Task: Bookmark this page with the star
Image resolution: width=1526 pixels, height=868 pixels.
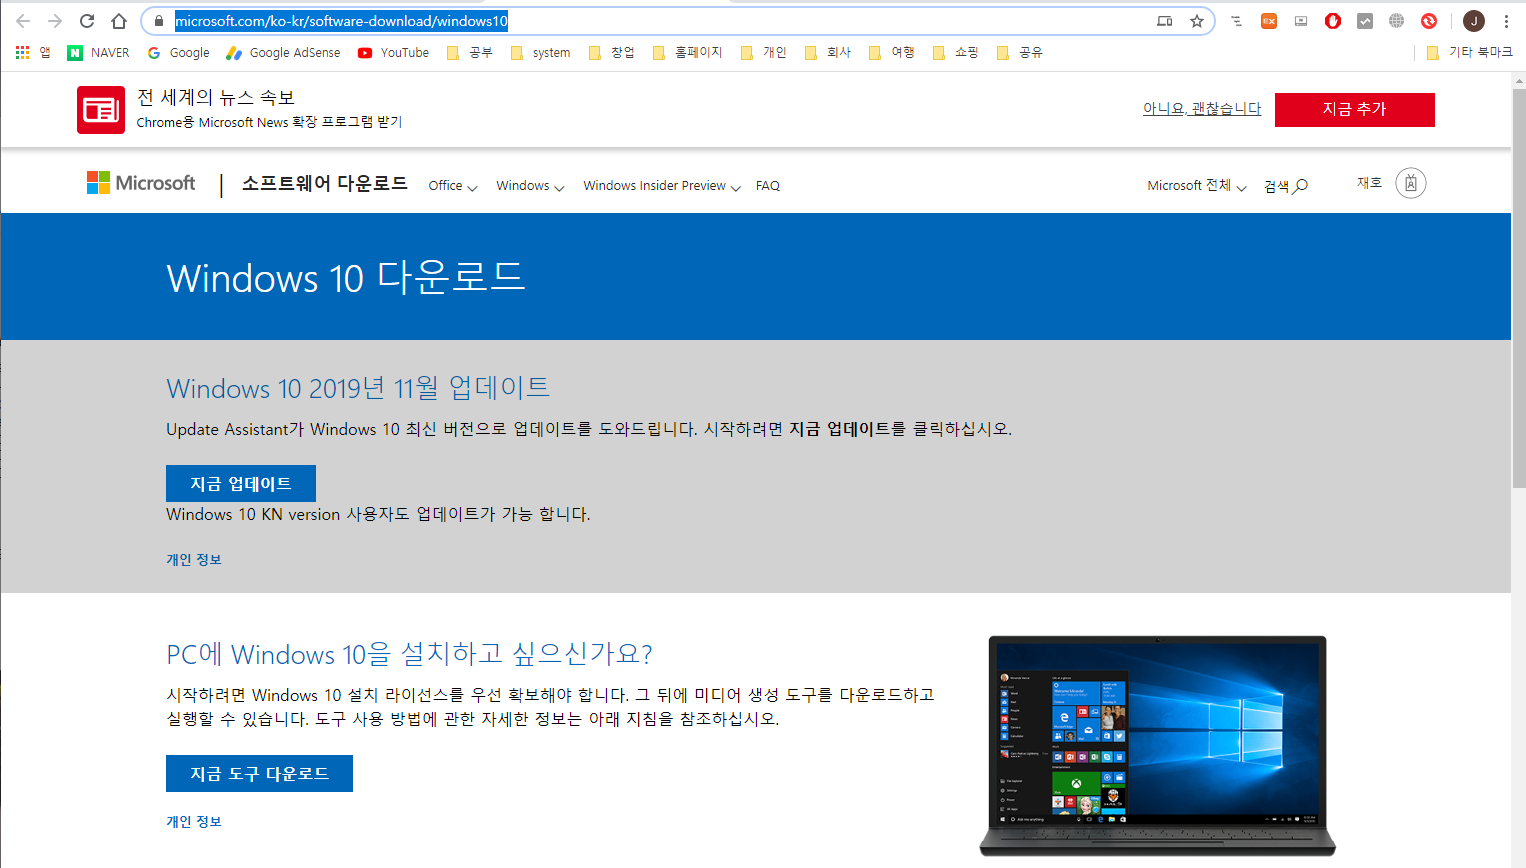Action: [x=1197, y=21]
